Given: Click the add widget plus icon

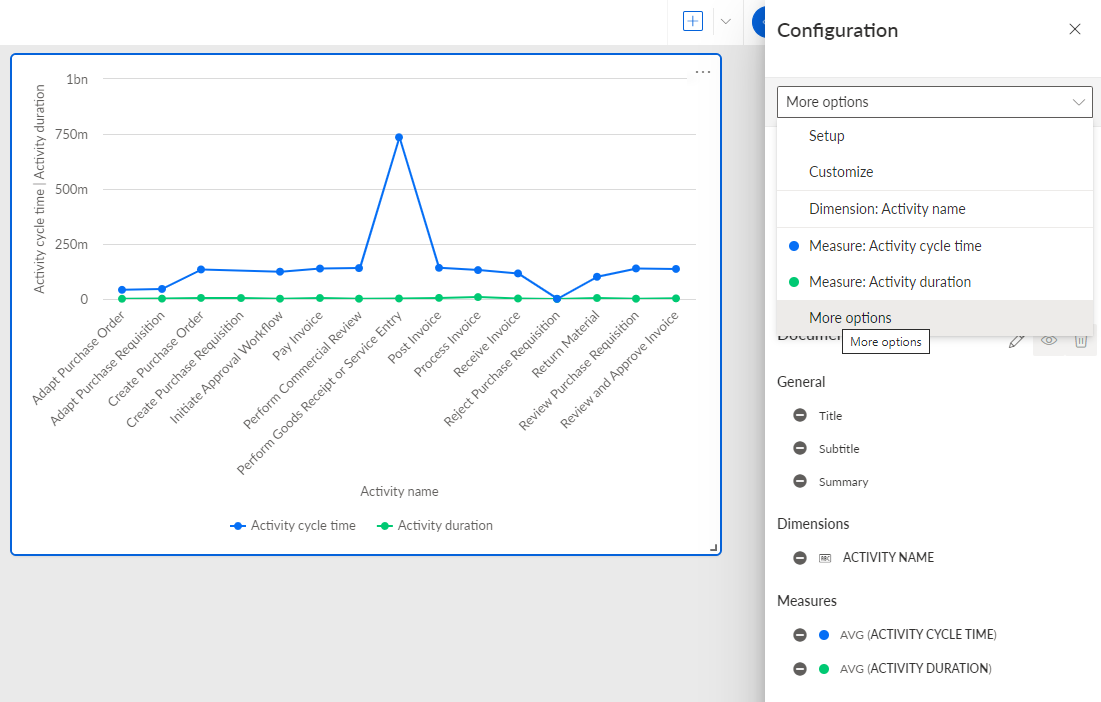Looking at the screenshot, I should (x=692, y=21).
